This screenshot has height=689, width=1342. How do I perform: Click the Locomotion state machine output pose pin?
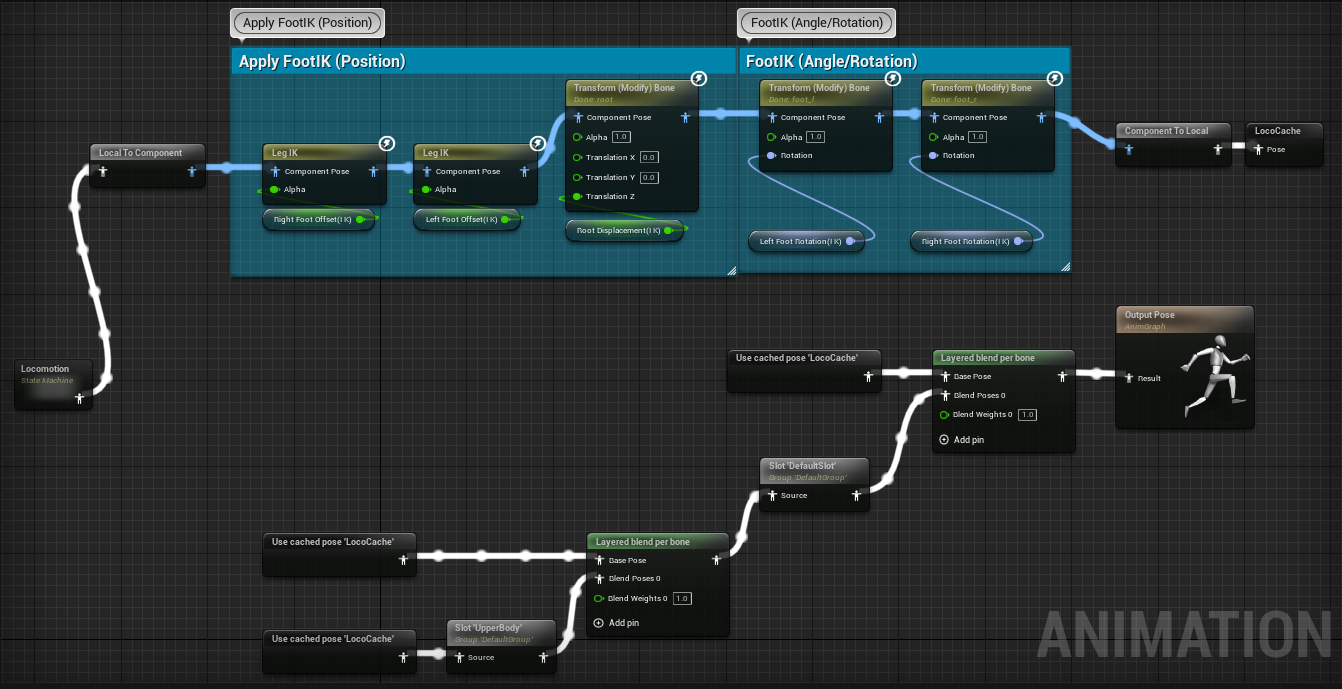coord(80,398)
